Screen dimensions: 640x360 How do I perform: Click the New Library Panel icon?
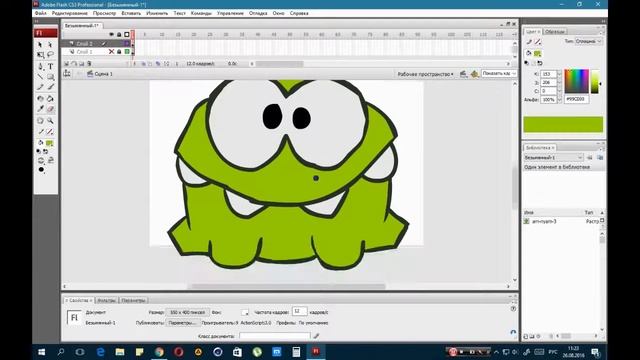pyautogui.click(x=600, y=158)
